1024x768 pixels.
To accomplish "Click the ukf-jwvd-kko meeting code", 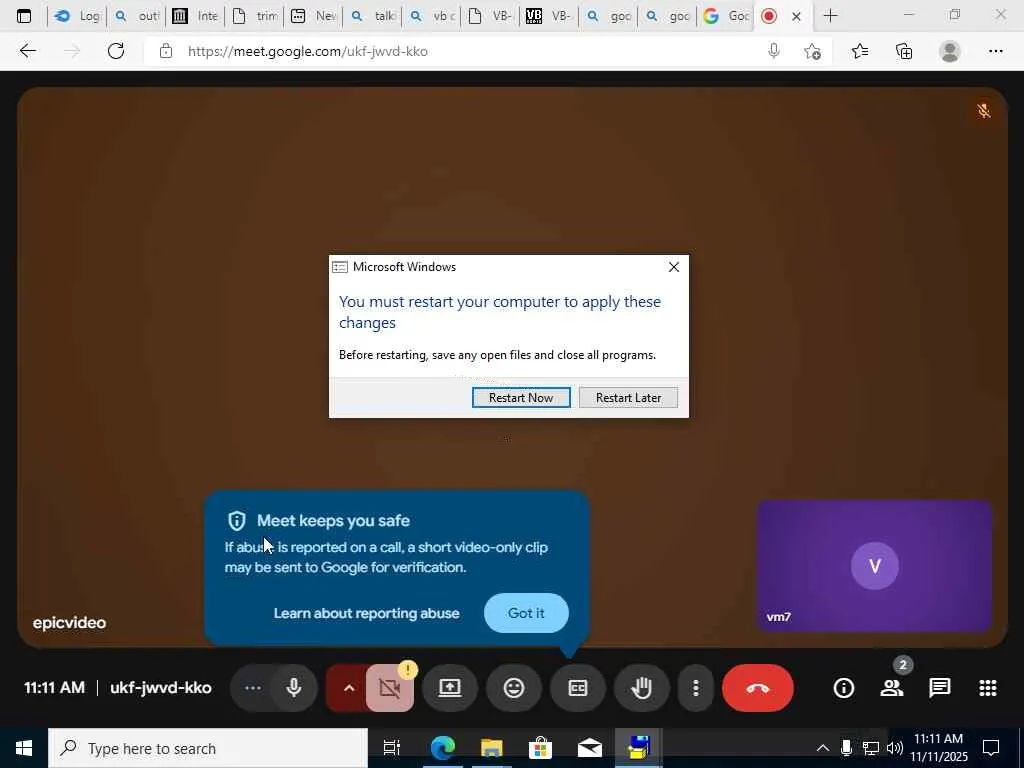I will [161, 688].
